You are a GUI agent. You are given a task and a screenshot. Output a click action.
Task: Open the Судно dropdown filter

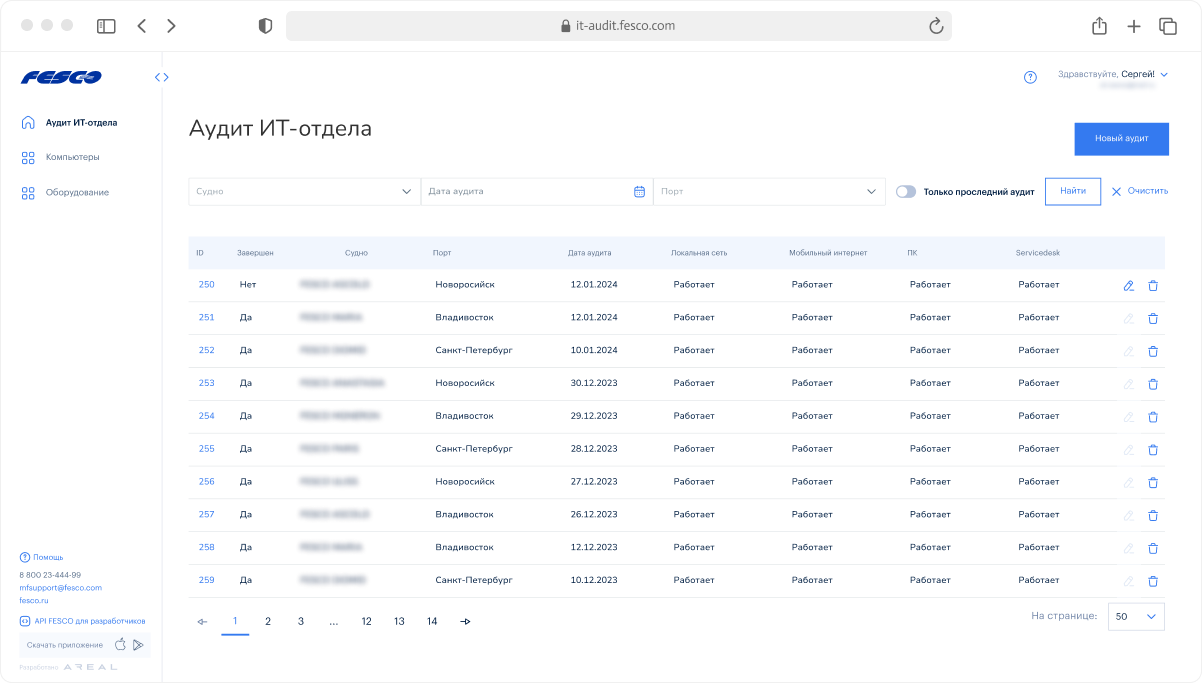304,191
